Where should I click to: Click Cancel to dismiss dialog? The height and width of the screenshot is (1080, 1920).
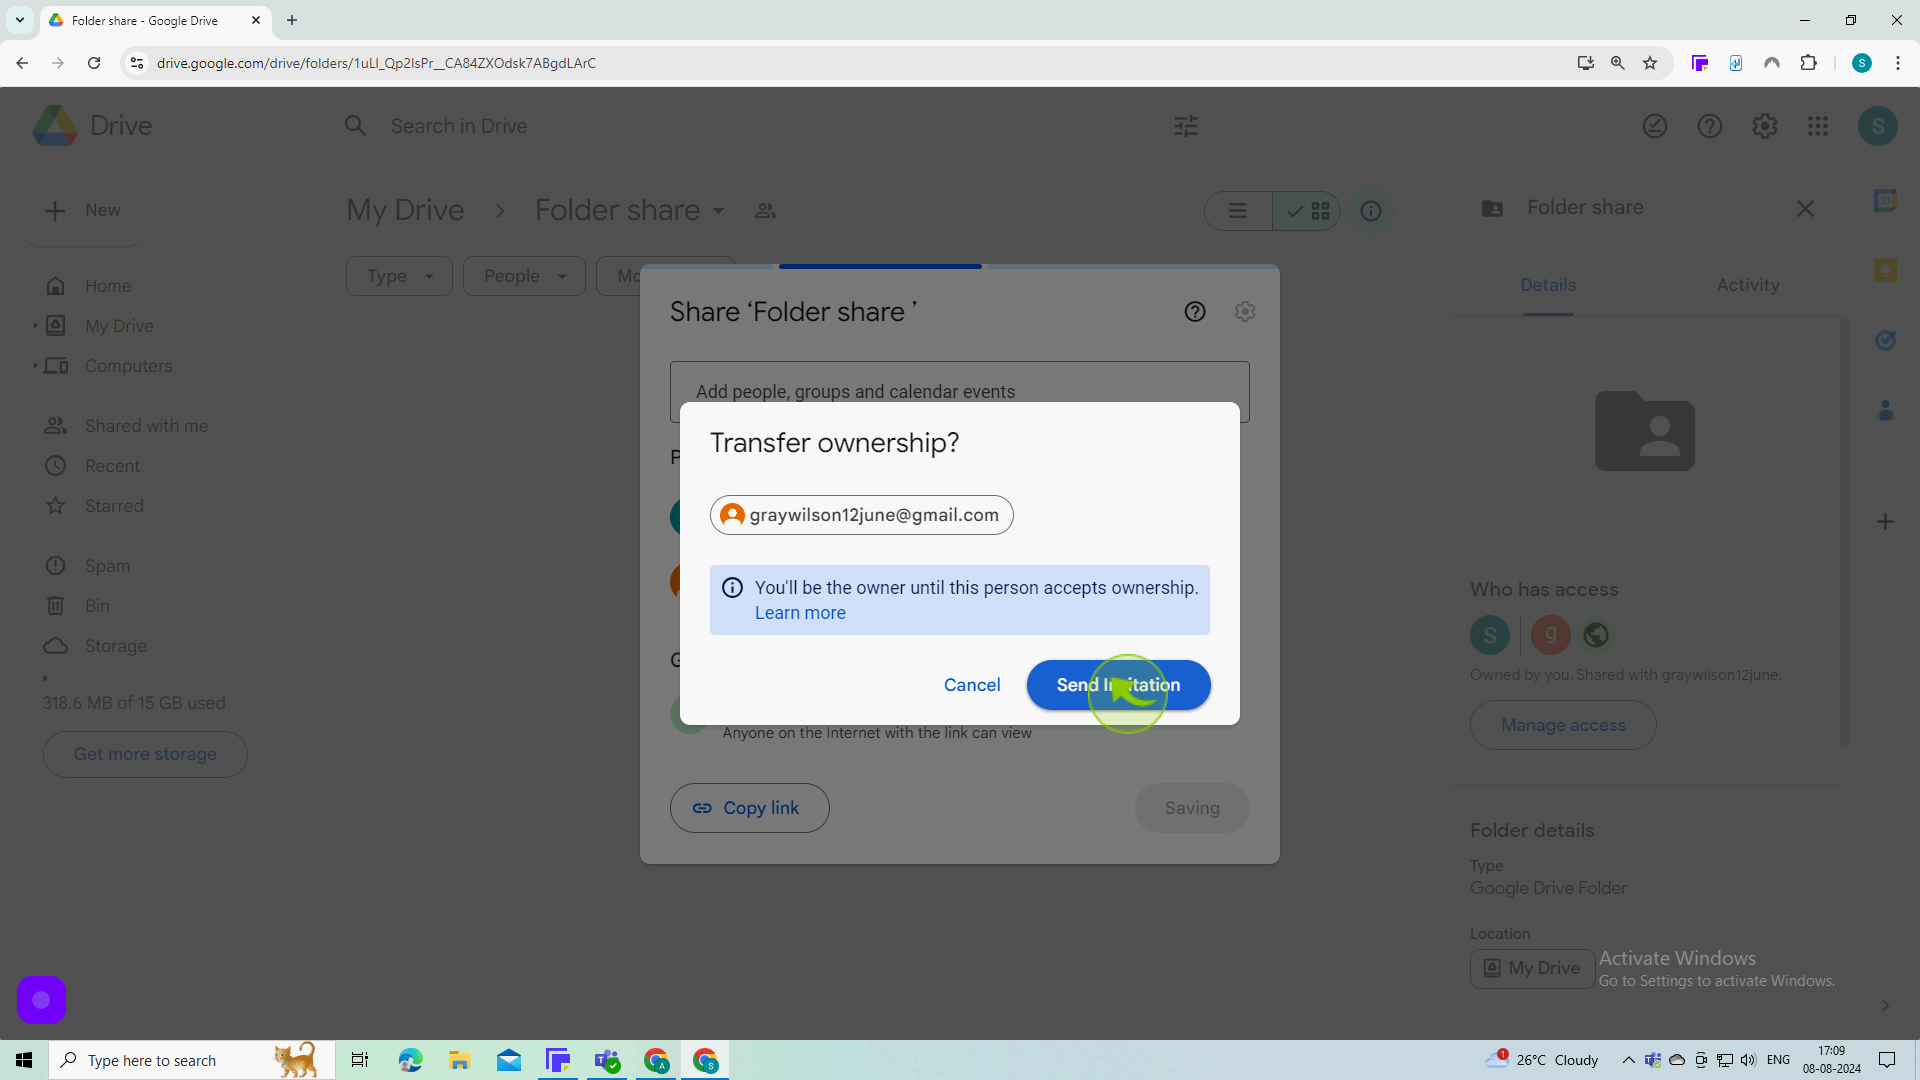(972, 684)
